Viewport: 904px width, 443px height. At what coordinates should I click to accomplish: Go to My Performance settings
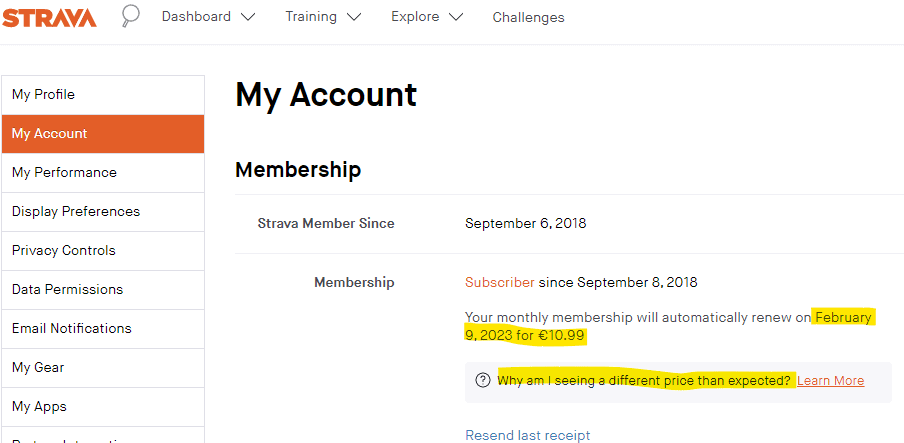[103, 172]
